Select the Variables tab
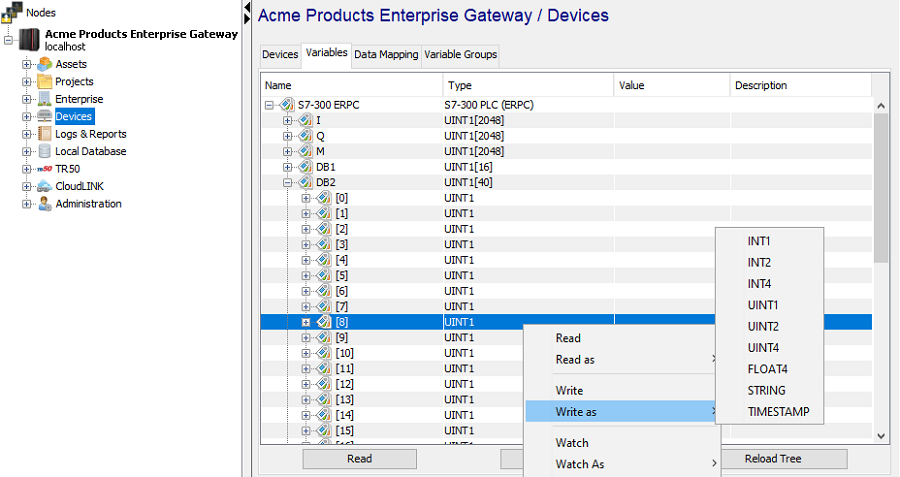900x477 pixels. point(327,53)
